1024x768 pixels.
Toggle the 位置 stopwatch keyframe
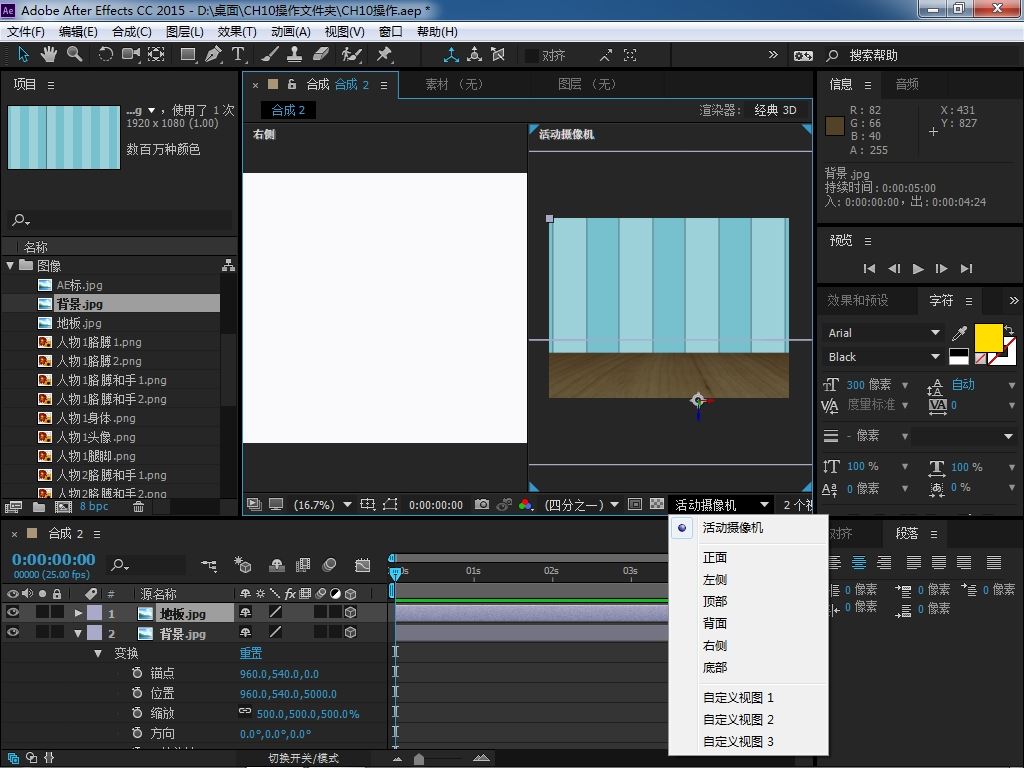(137, 693)
